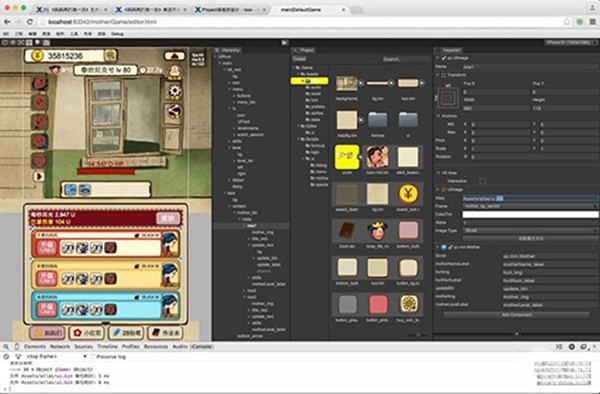This screenshot has height=394, width=600.
Task: Click the yellen coin asset thumbnail
Action: (408, 194)
